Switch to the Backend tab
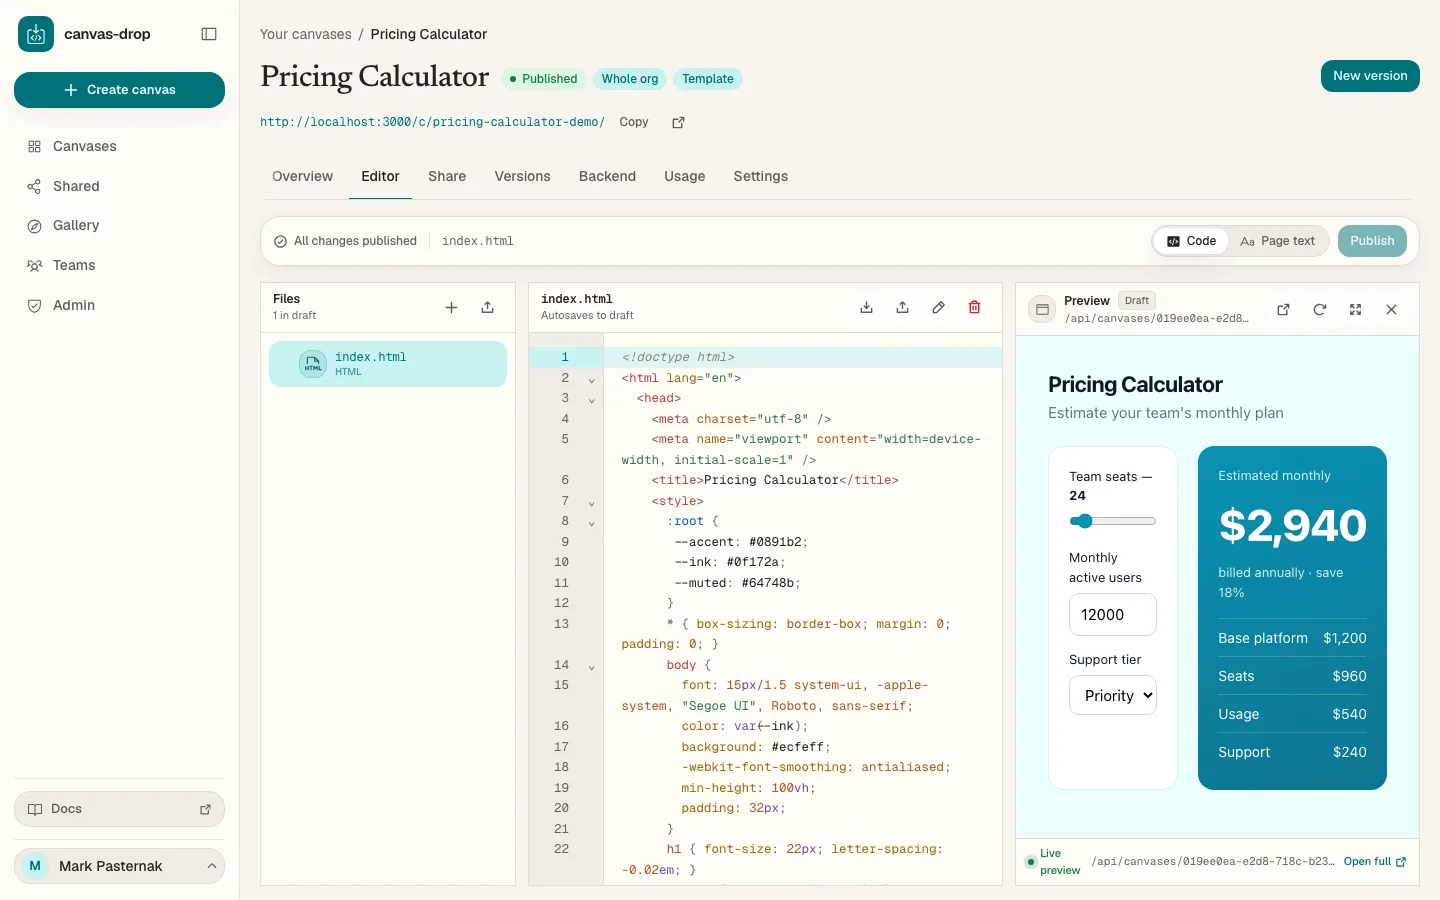Screen dimensions: 1440x900 tap(607, 176)
